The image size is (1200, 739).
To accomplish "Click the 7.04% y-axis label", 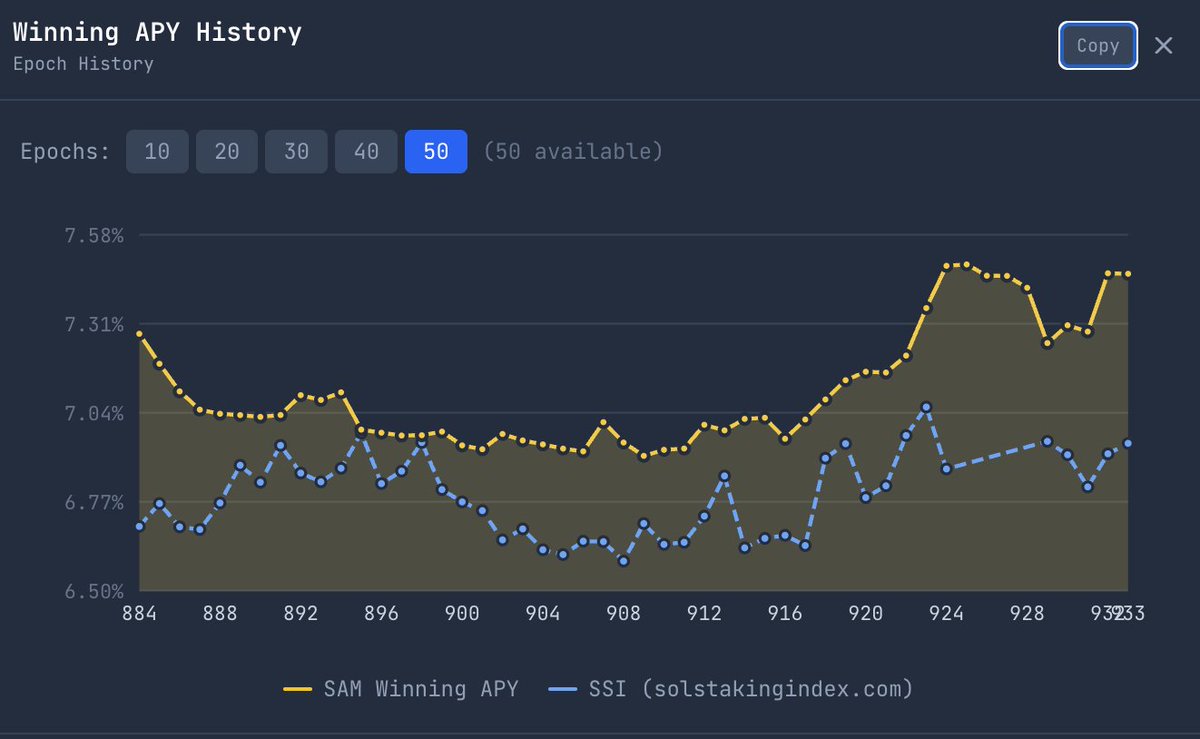I will (x=94, y=413).
